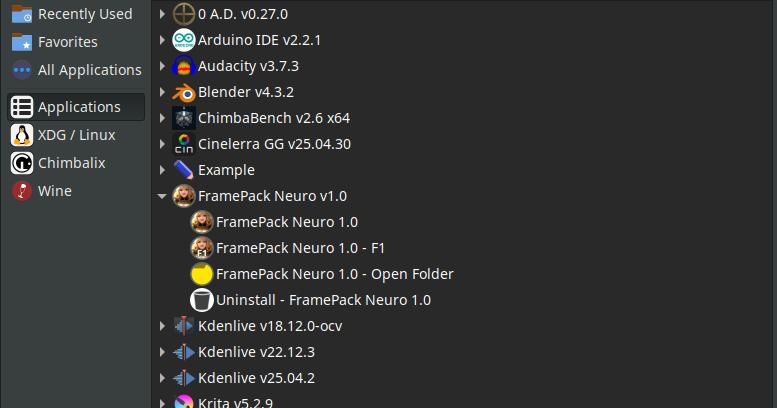Select the Audacity v3.7.3 label
Screen dimensions: 777x408
248,66
